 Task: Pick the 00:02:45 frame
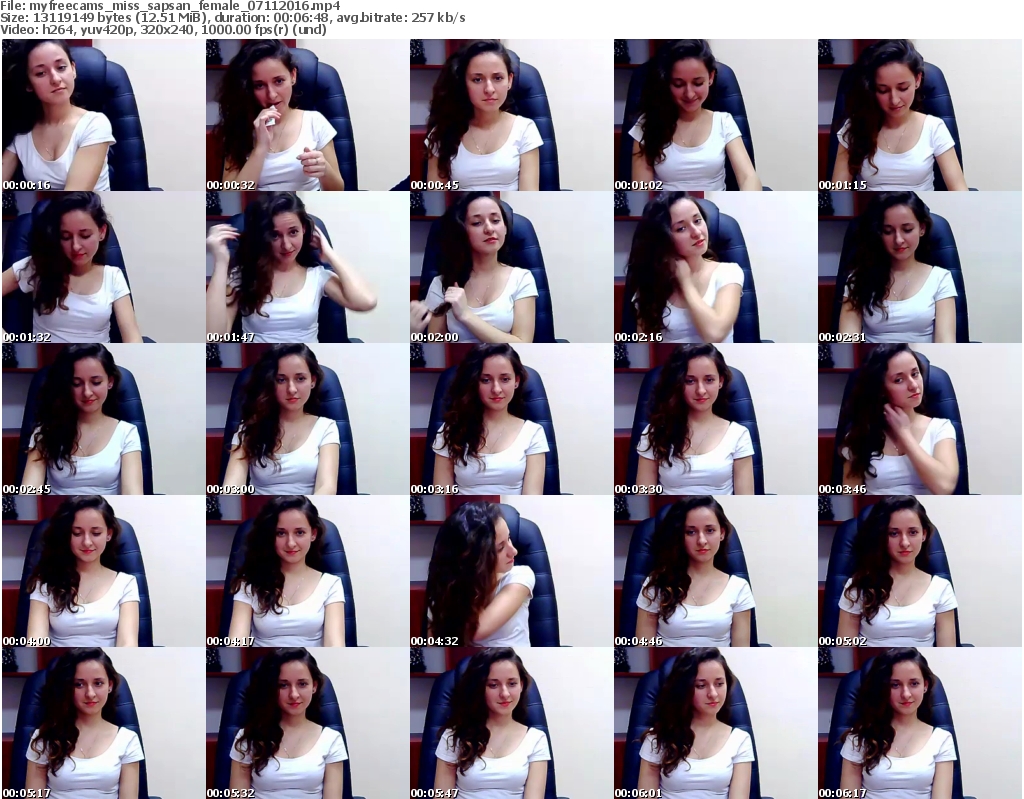tap(103, 419)
